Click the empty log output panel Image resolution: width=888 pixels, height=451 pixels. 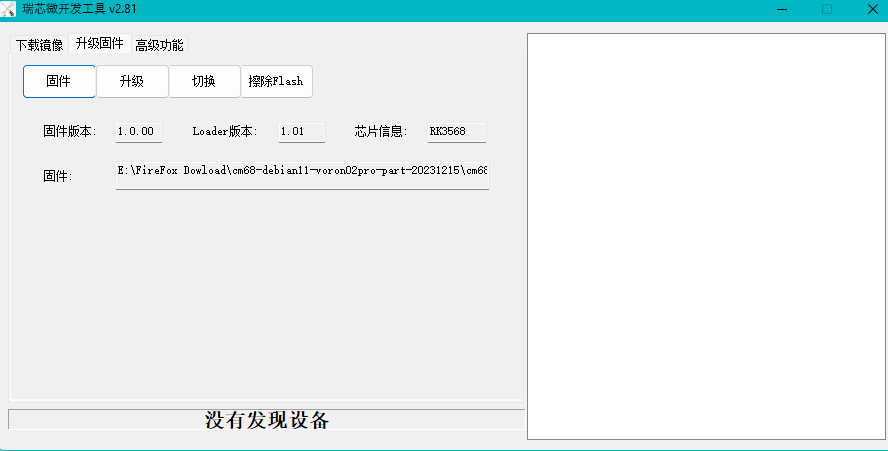click(706, 236)
